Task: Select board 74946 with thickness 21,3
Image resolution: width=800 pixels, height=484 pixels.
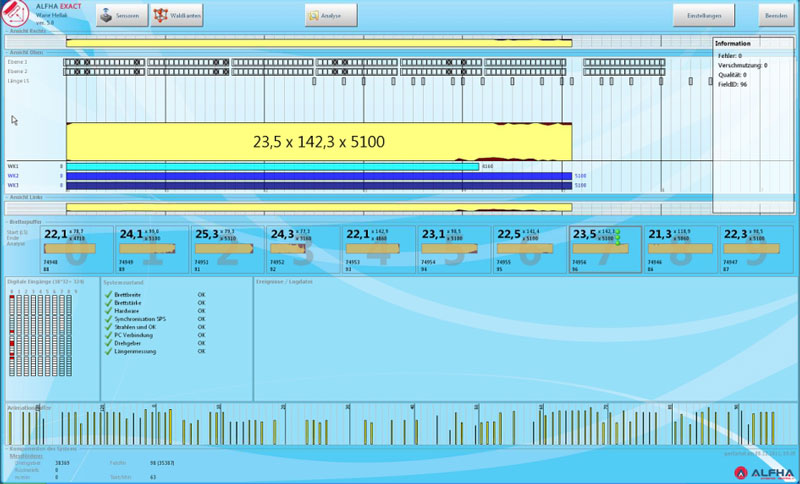Action: [x=680, y=248]
